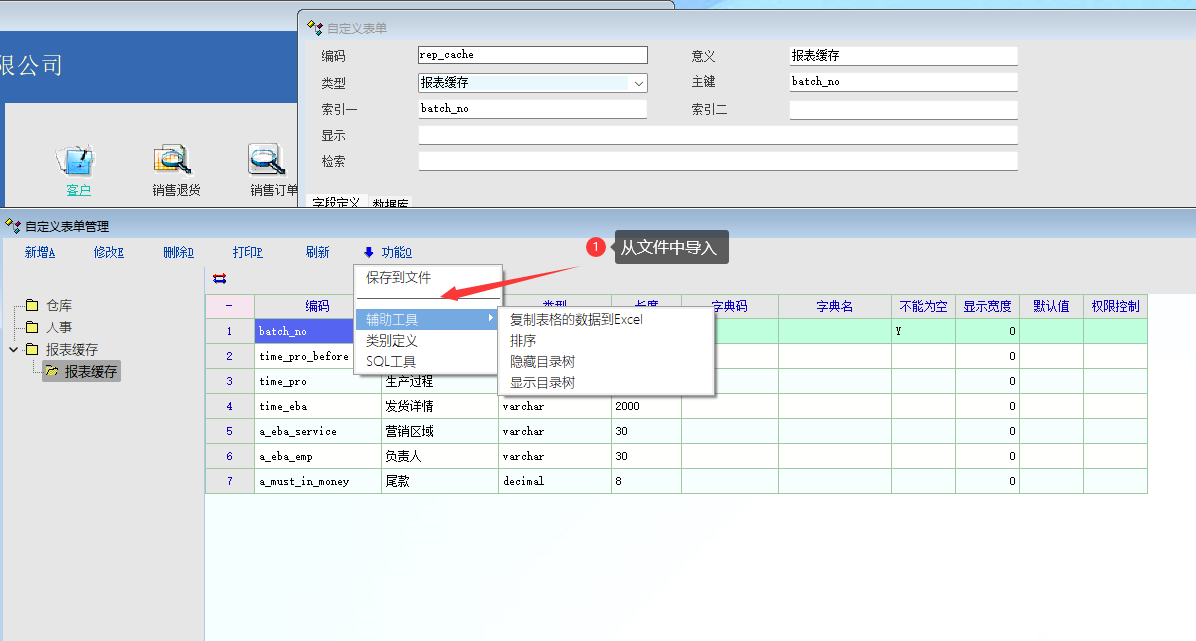
Task: Choose 保存到文件 from the menu
Action: (398, 278)
